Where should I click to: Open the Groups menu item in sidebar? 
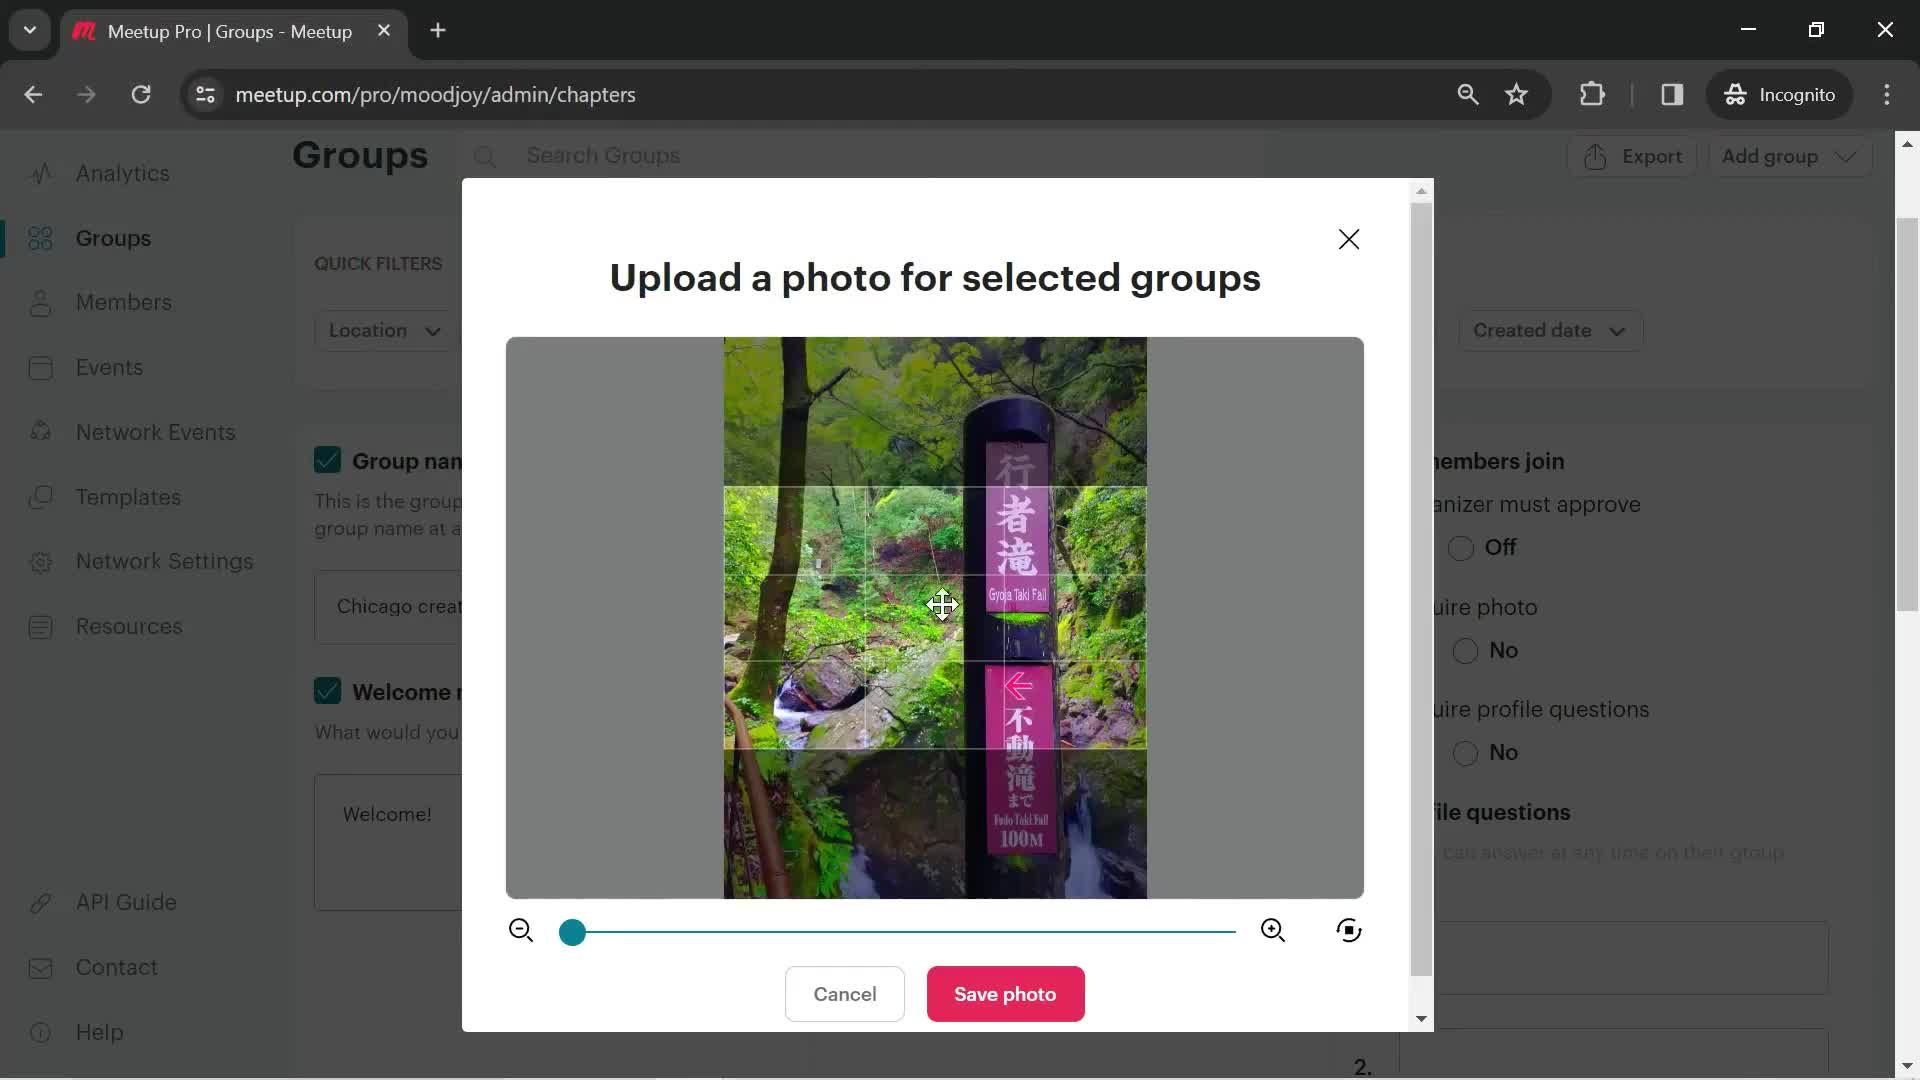pos(112,240)
